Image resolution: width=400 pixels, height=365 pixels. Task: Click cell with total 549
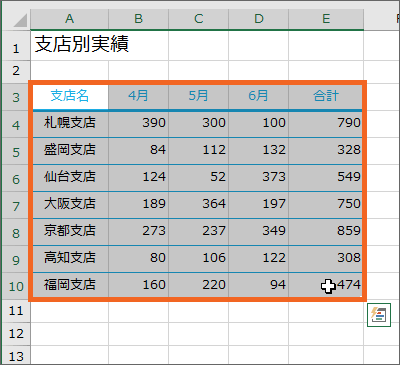pyautogui.click(x=325, y=178)
